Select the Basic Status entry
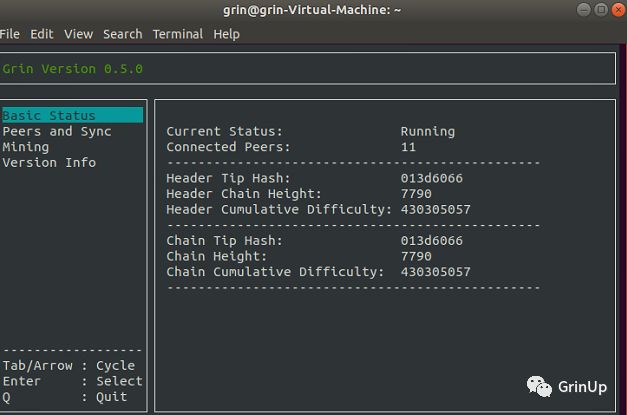Screen dimensions: 627x415 (x=72, y=115)
